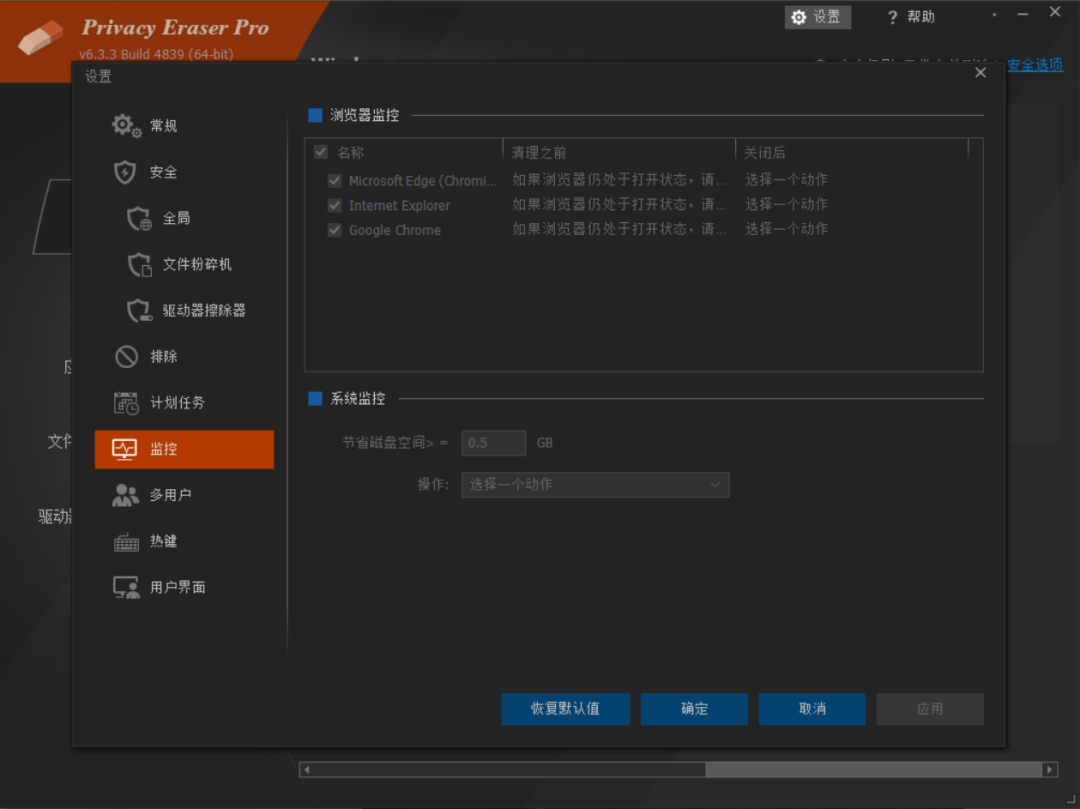This screenshot has height=809, width=1080.
Task: Click the 安全 shield icon
Action: point(125,172)
